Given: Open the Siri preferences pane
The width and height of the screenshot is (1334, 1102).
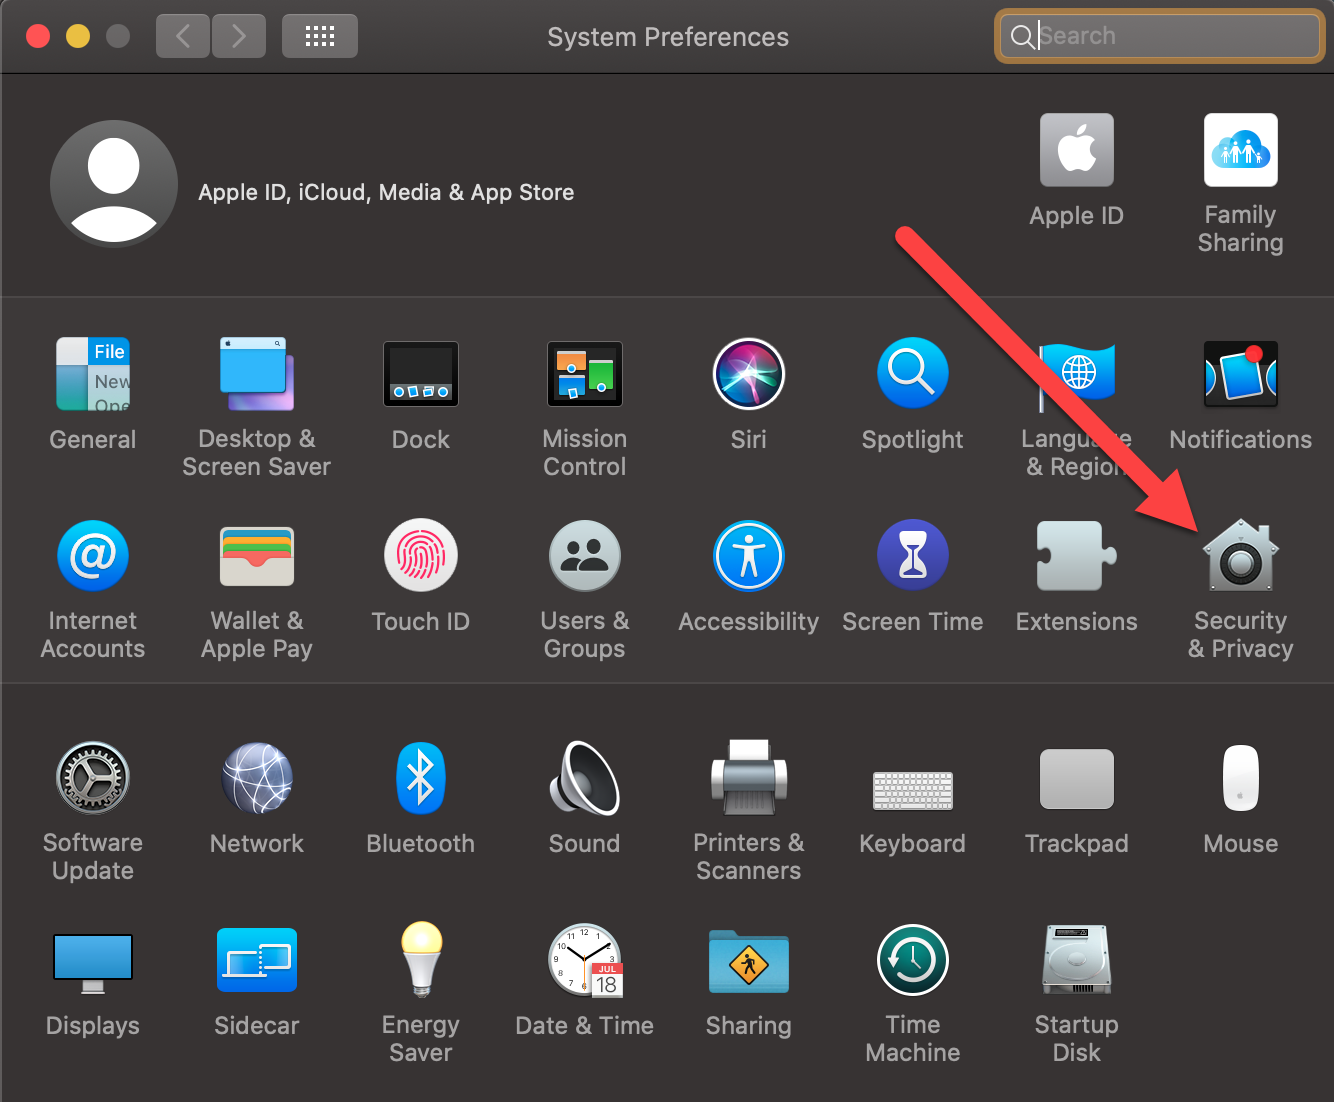Looking at the screenshot, I should tap(749, 375).
